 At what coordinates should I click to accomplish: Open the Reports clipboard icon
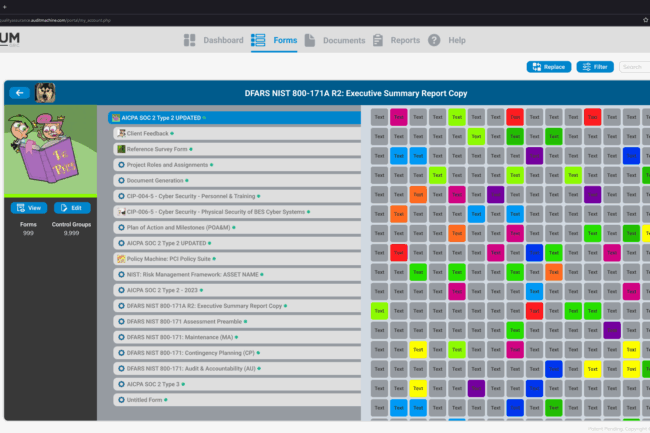pyautogui.click(x=379, y=40)
